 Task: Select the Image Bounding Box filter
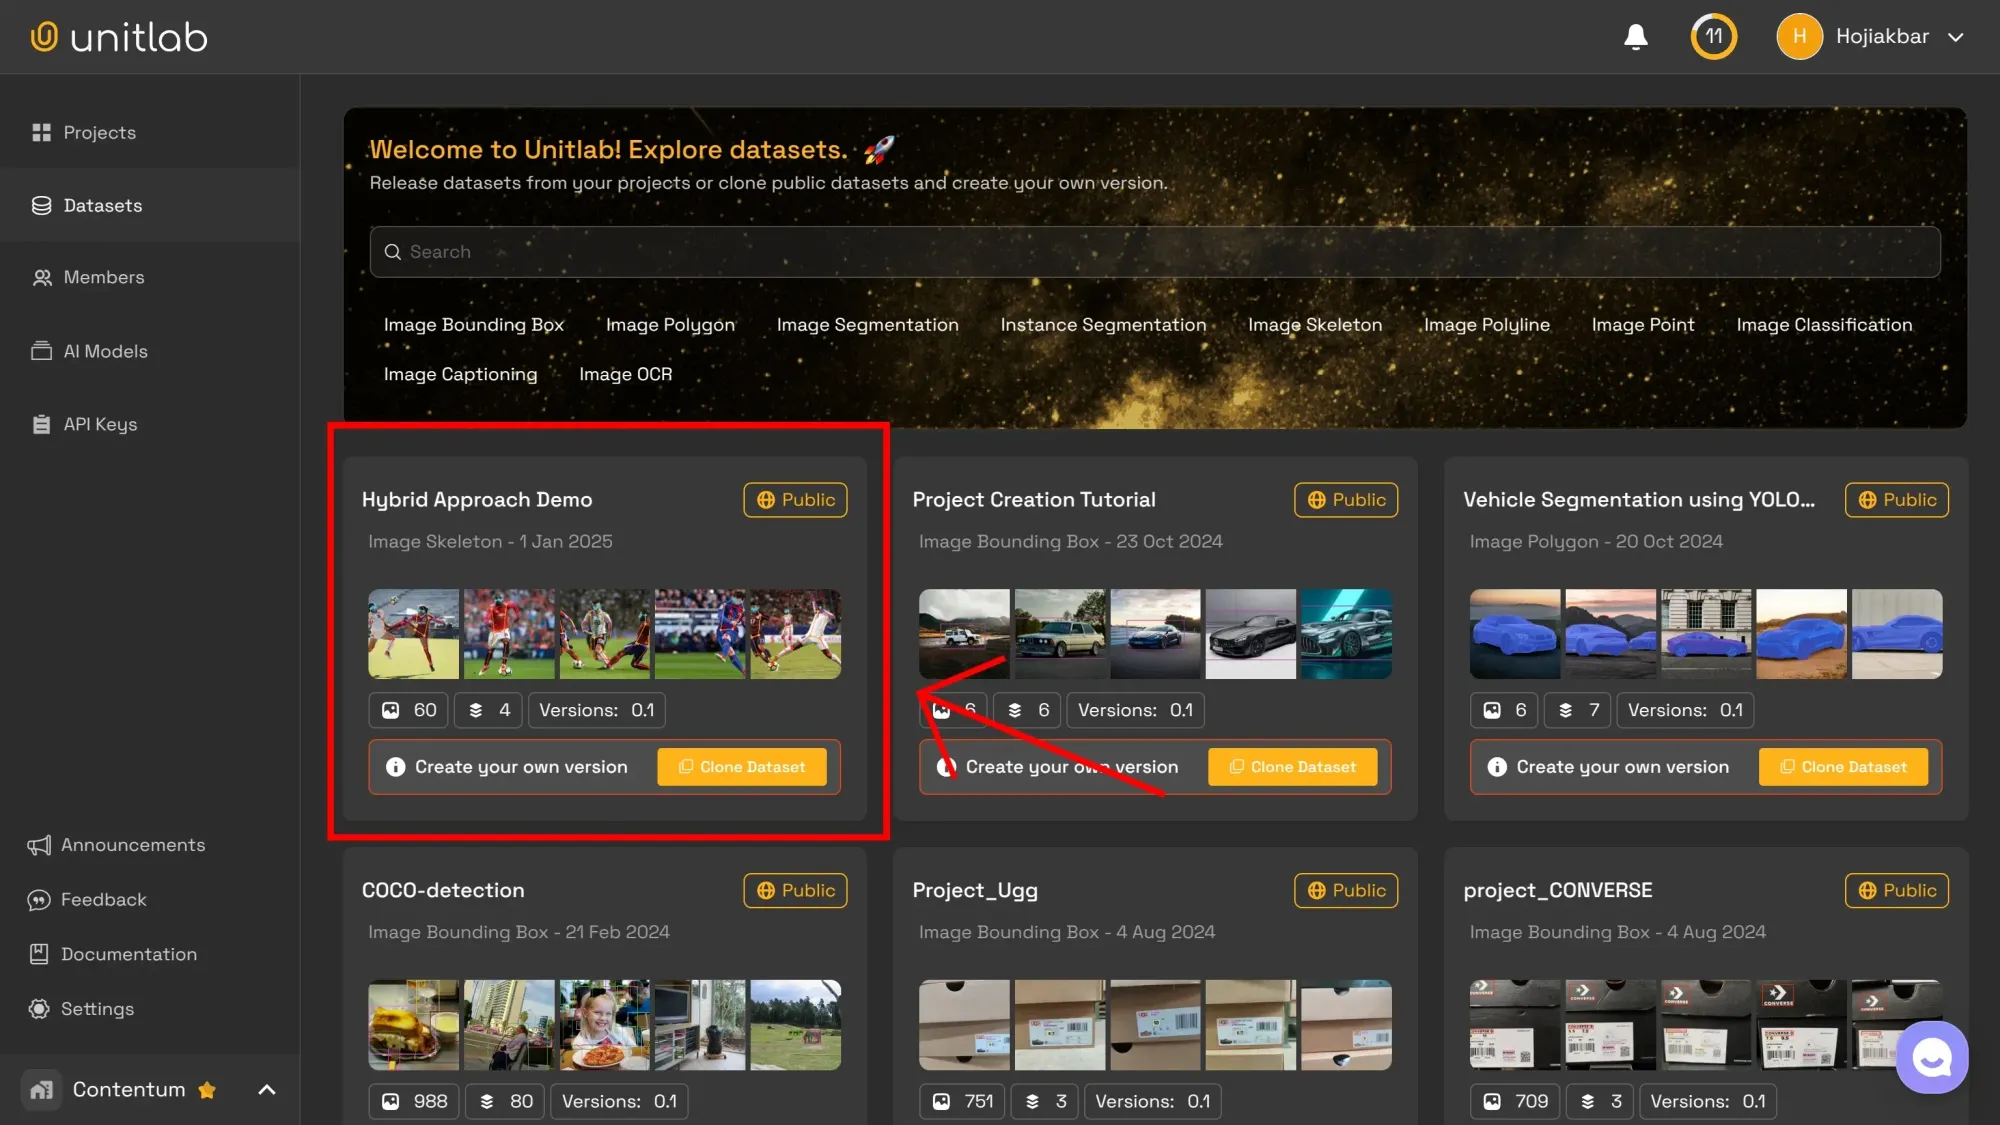point(473,325)
